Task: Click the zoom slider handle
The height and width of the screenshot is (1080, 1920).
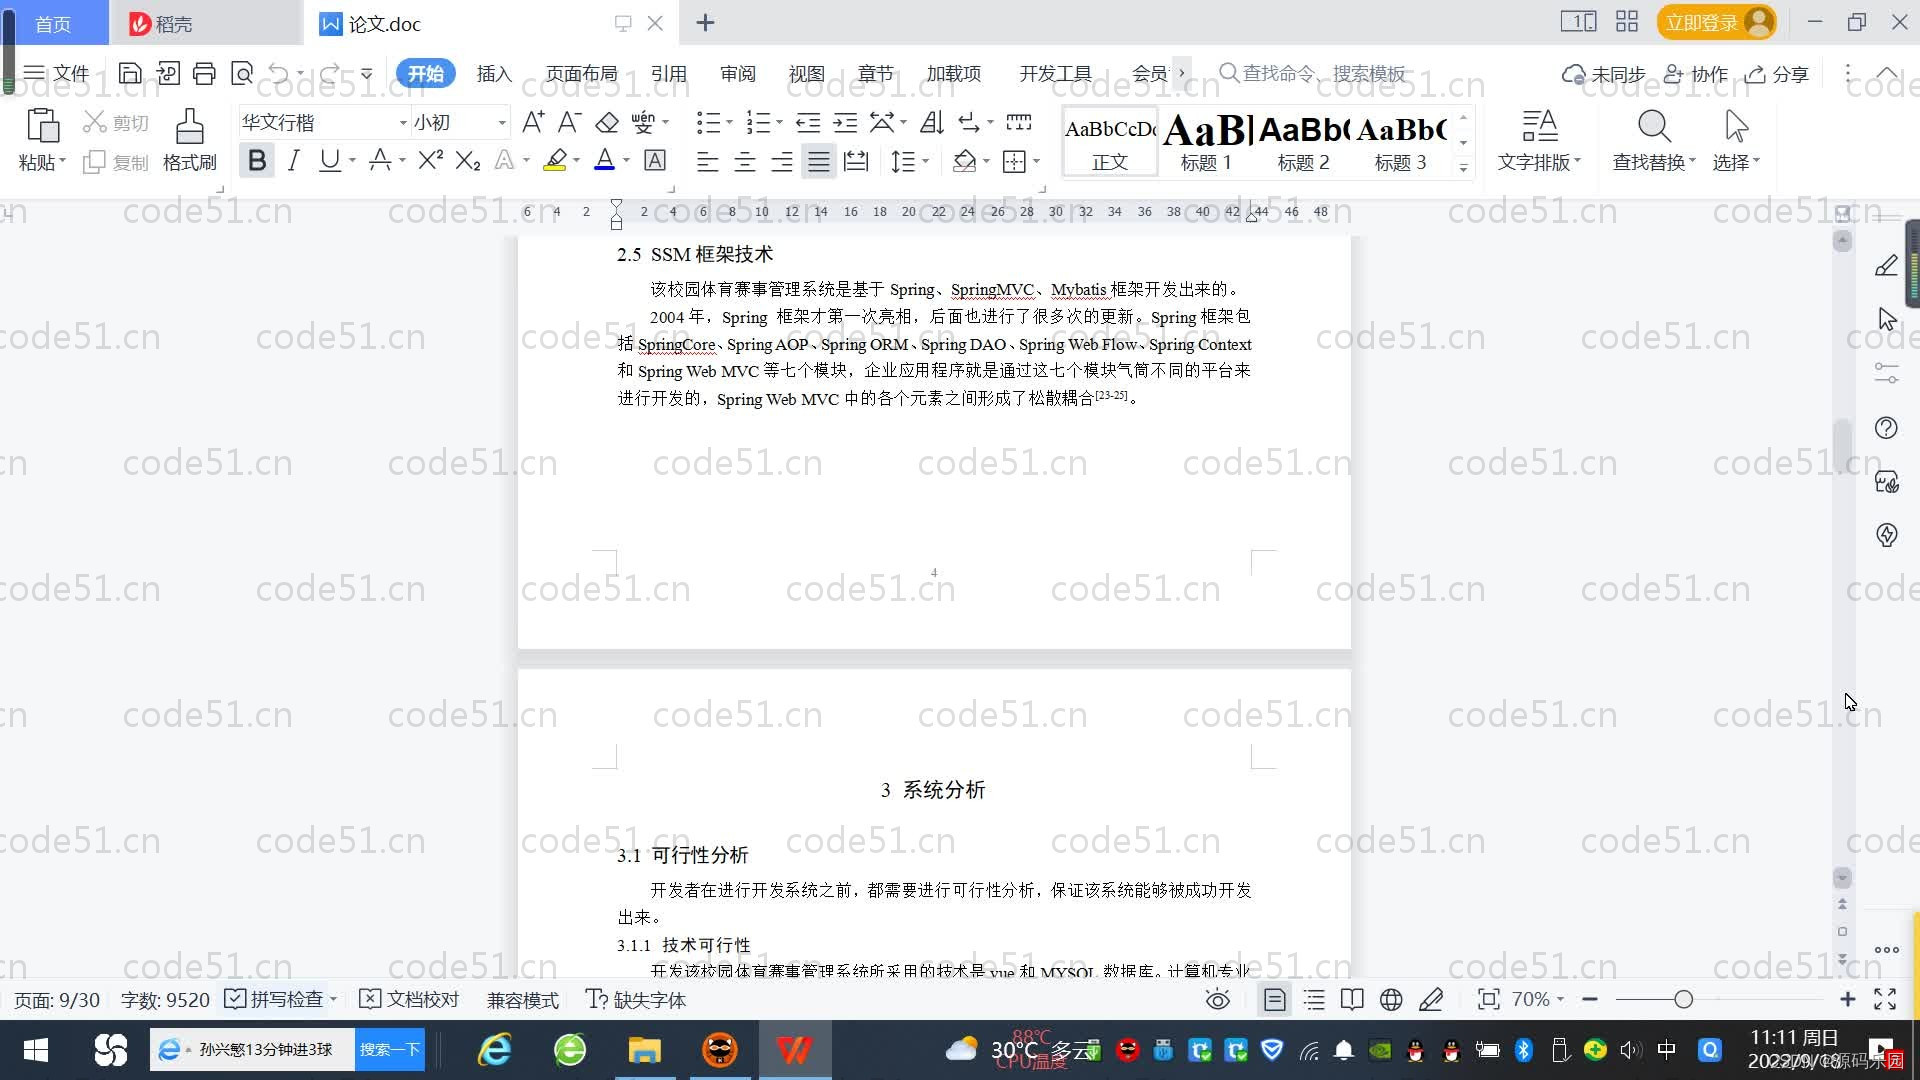Action: [x=1683, y=1000]
